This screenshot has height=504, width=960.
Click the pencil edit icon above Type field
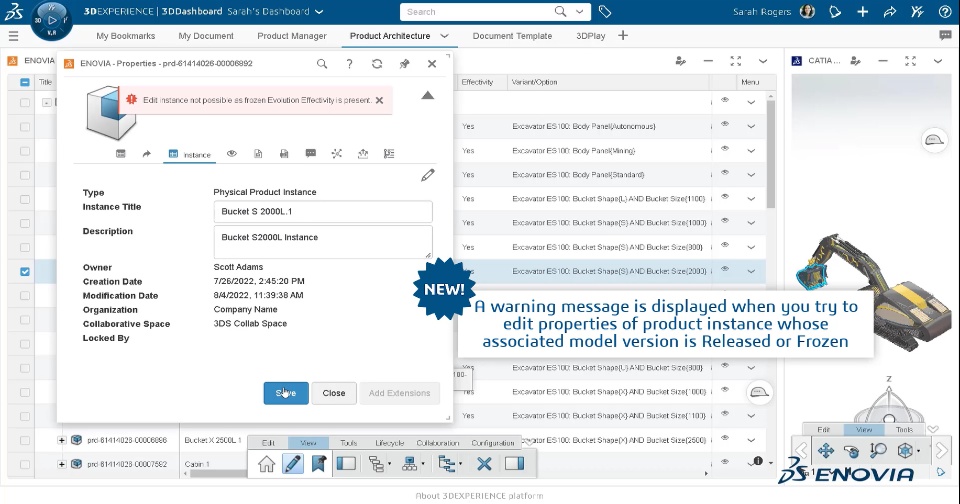427,175
